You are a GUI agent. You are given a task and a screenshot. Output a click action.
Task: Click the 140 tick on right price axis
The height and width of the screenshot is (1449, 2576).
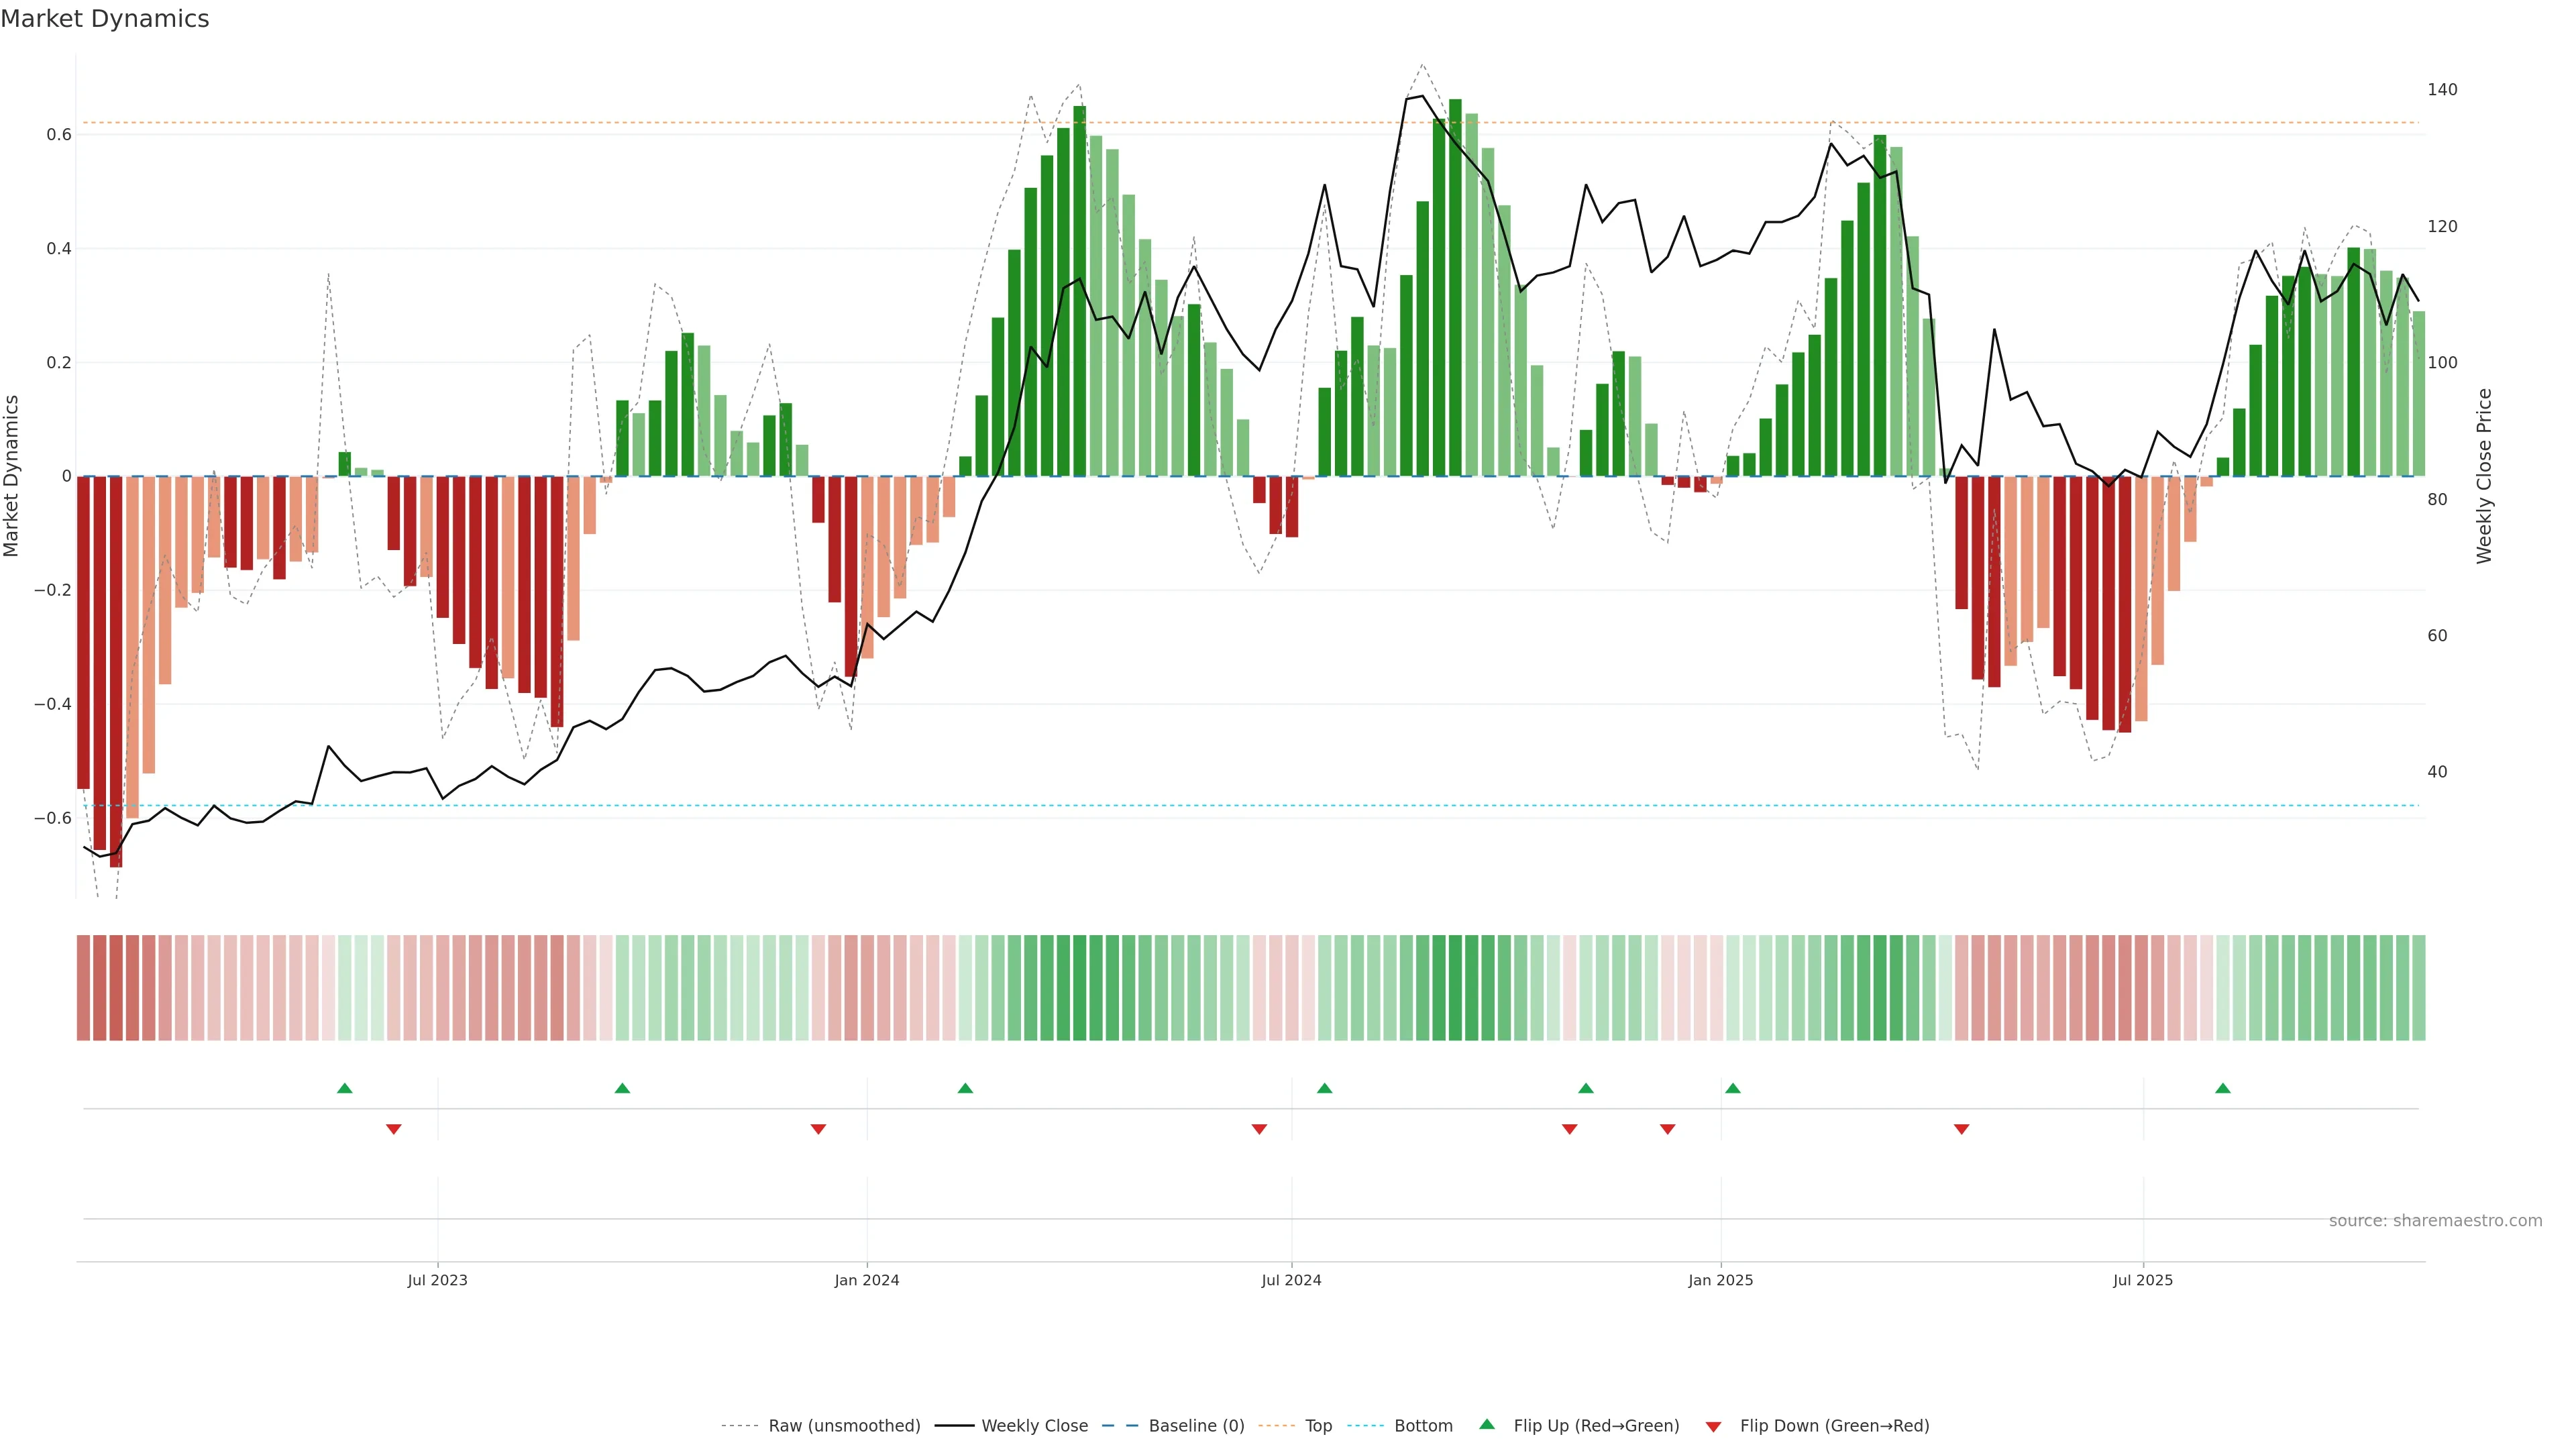pyautogui.click(x=2442, y=90)
